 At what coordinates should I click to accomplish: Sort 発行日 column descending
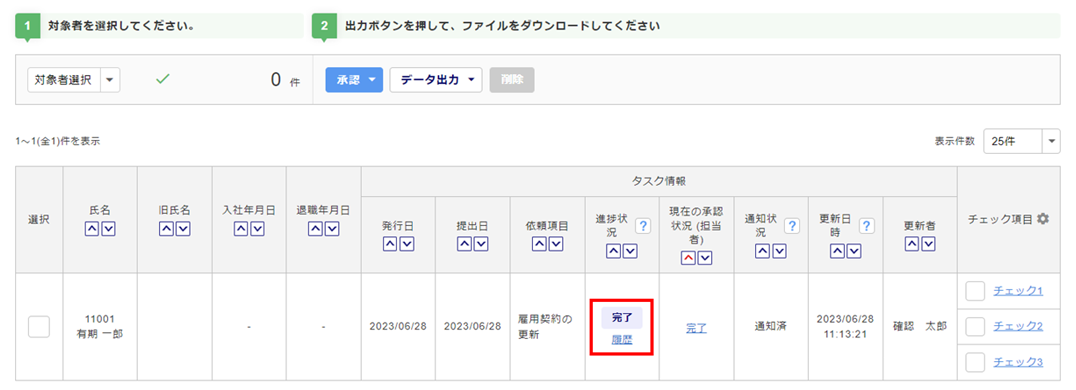406,243
